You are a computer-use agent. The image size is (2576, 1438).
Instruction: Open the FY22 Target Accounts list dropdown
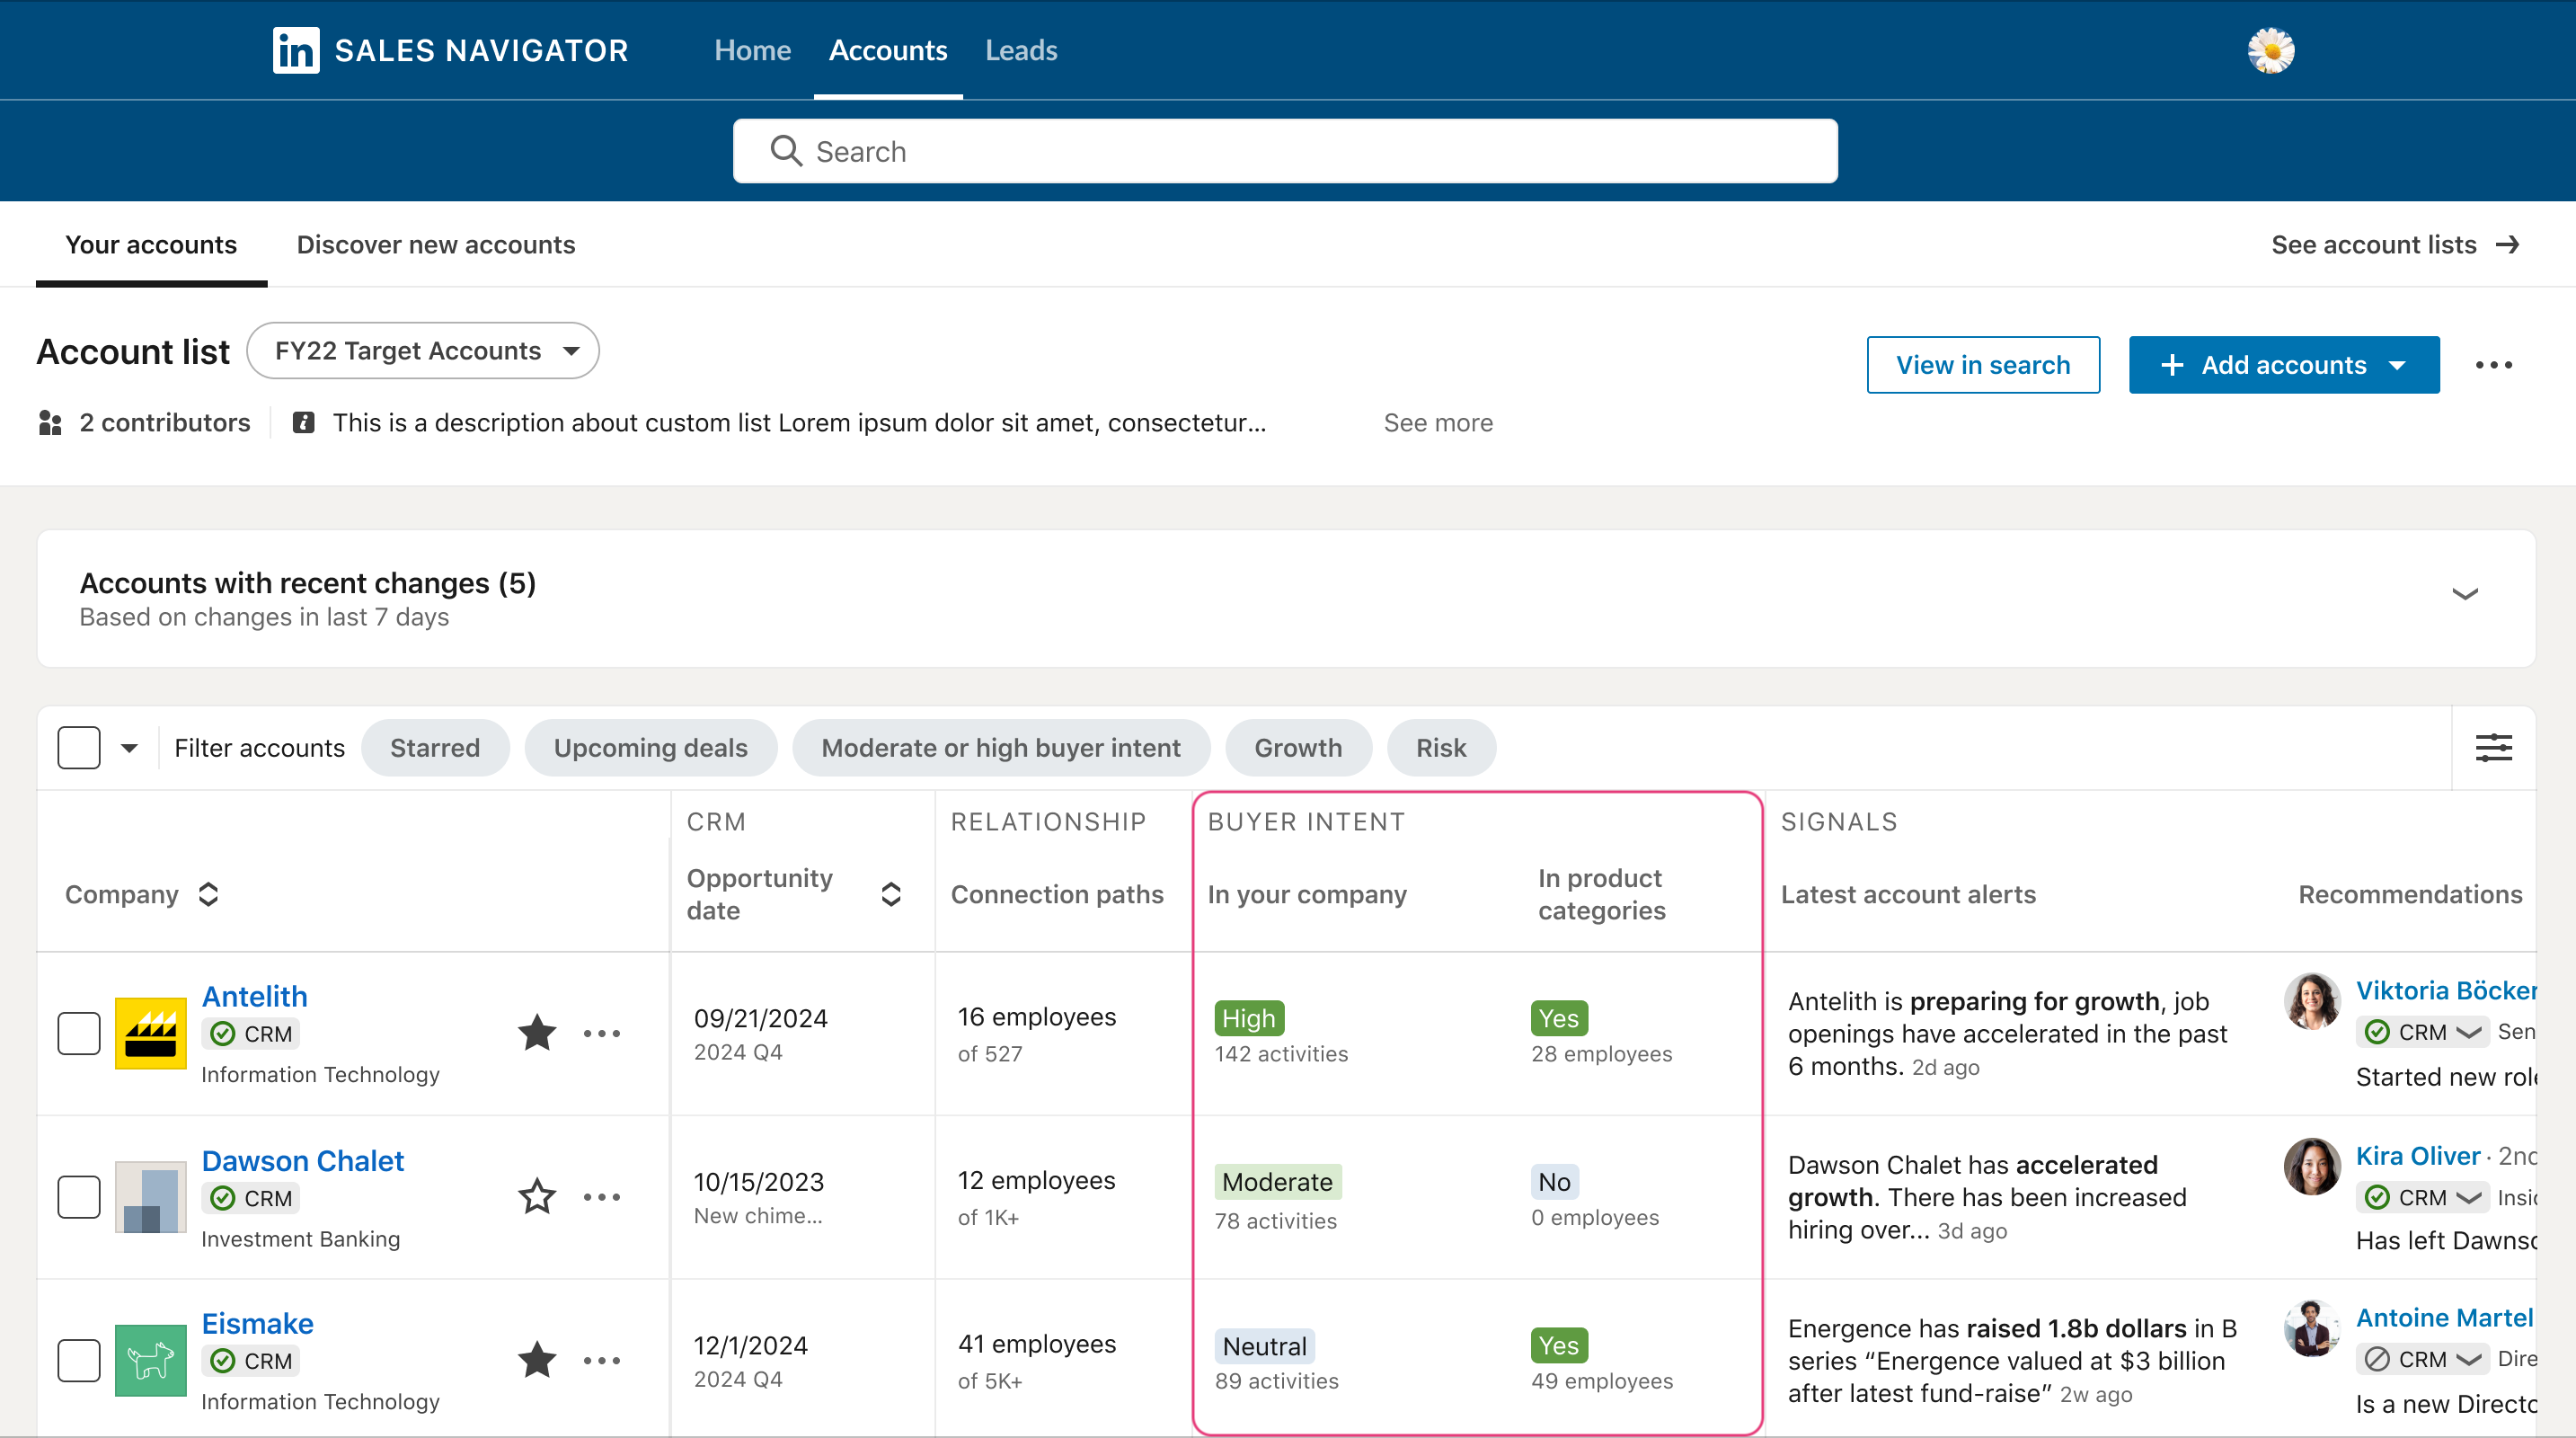click(x=423, y=351)
